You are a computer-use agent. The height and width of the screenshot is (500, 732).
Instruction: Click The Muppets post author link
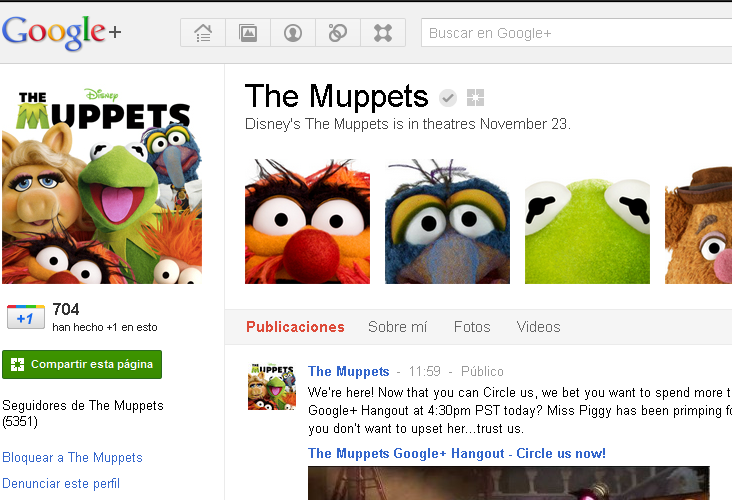coord(349,371)
